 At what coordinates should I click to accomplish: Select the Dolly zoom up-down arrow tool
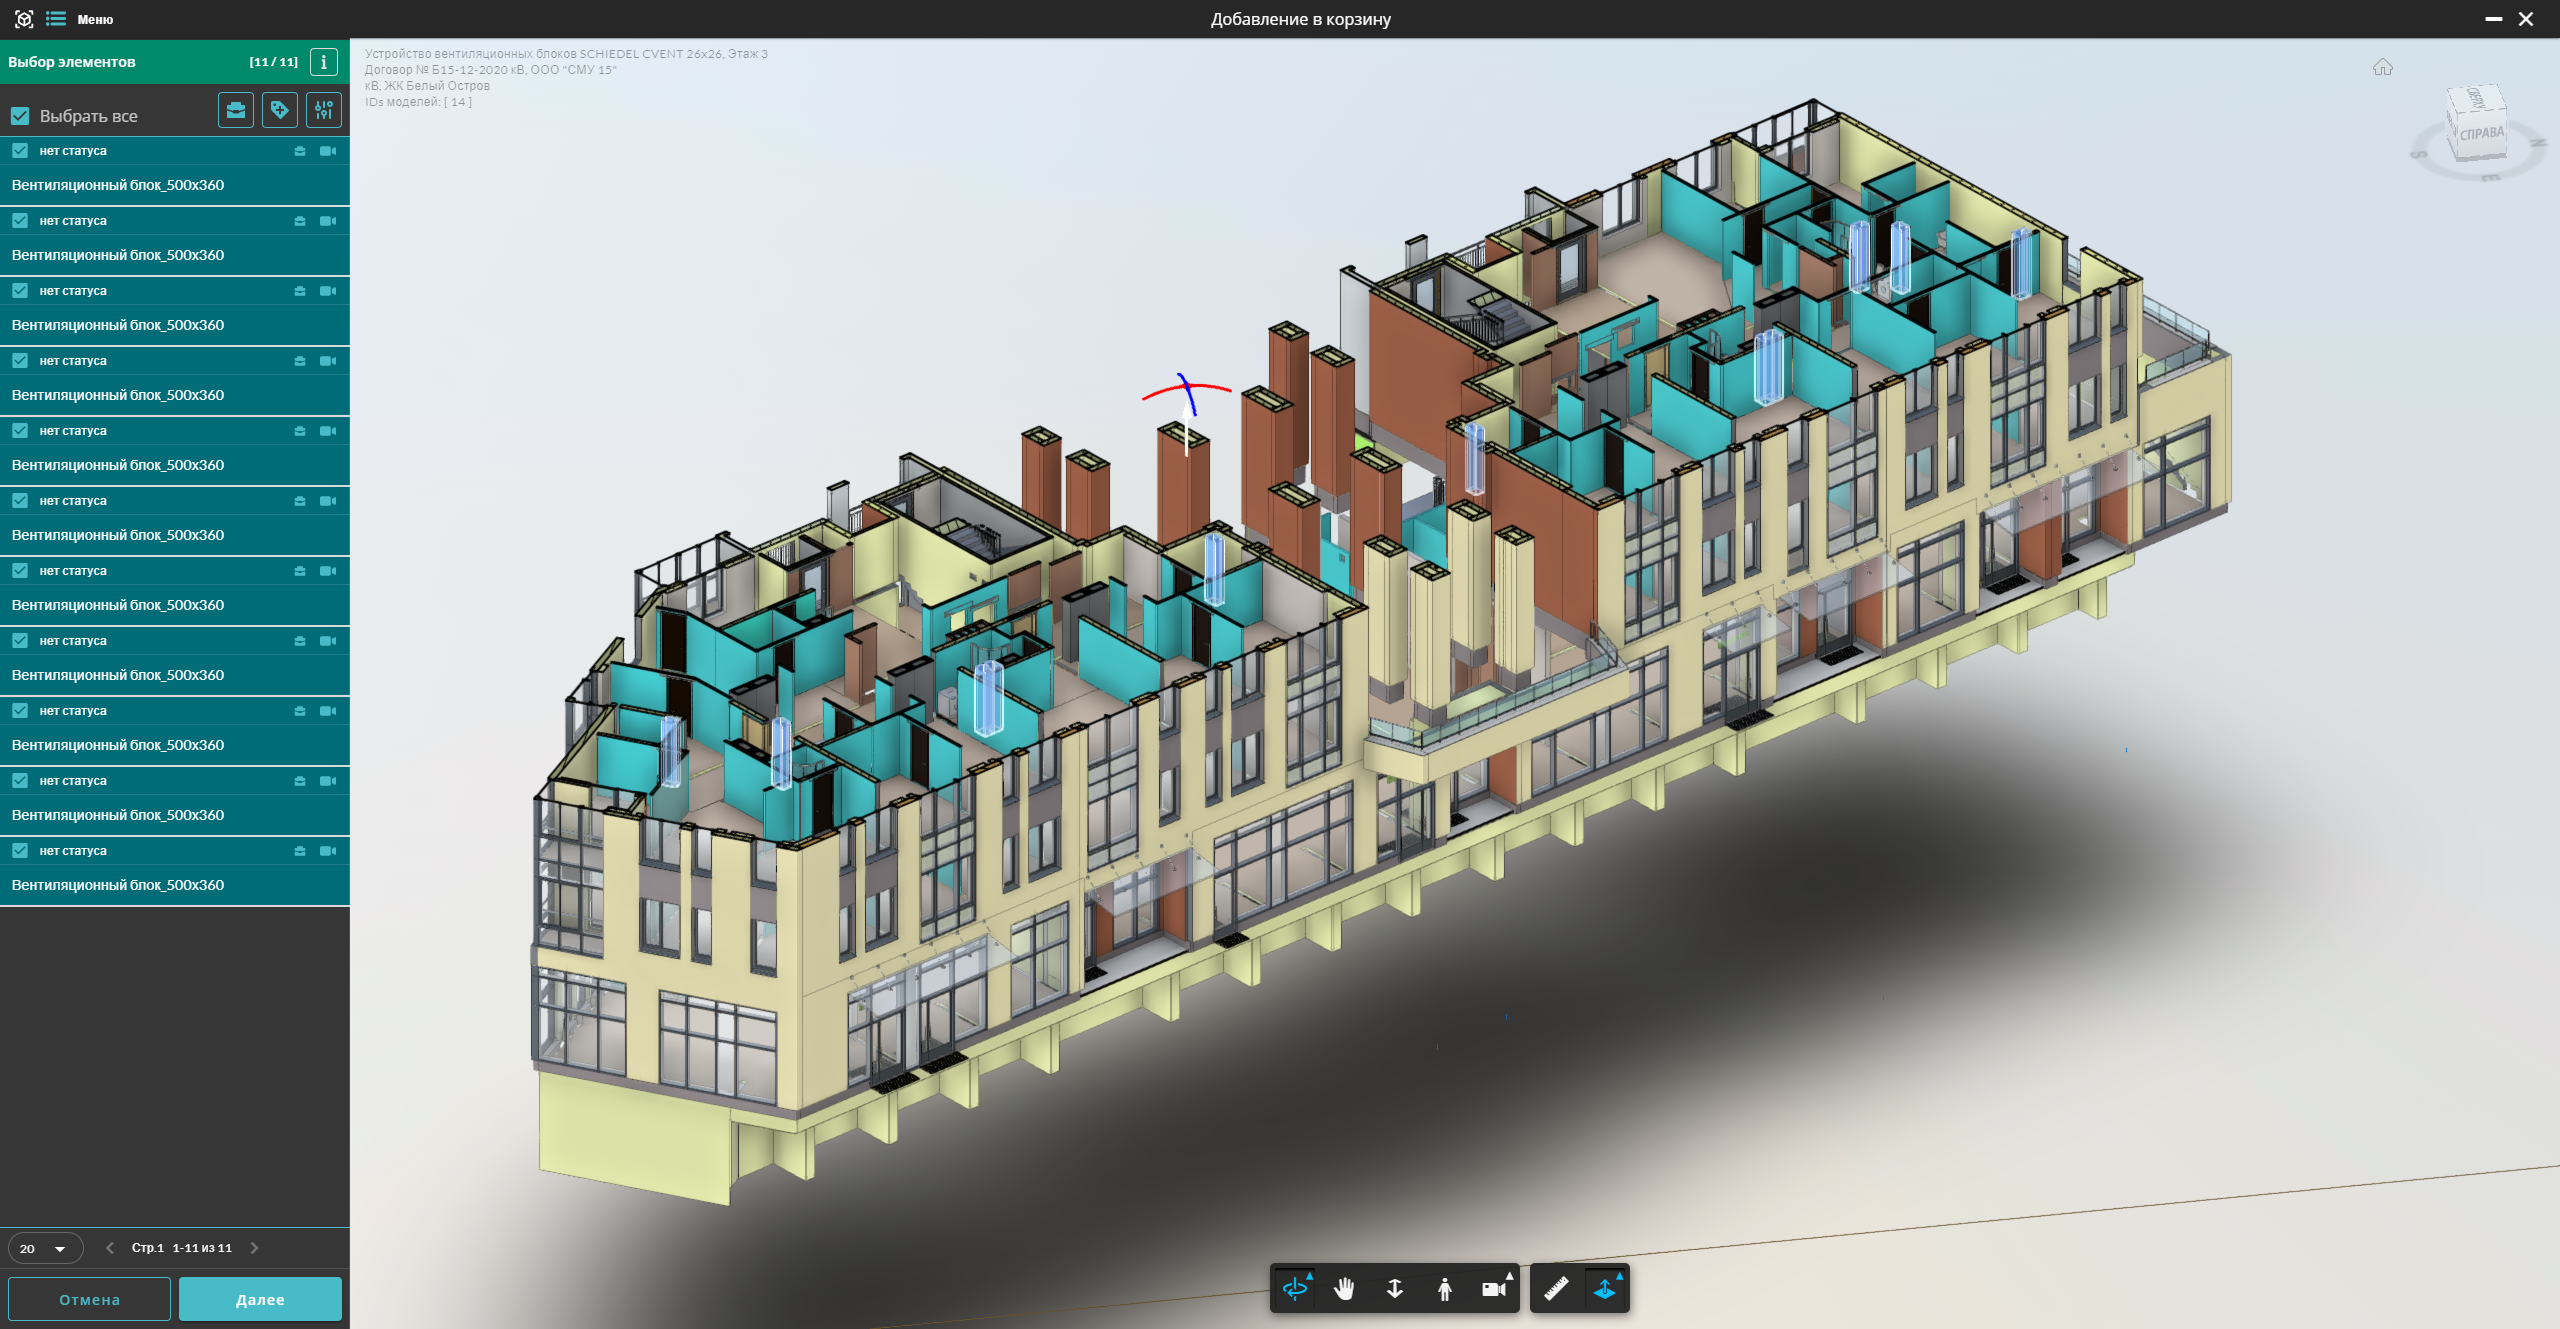click(x=1395, y=1289)
